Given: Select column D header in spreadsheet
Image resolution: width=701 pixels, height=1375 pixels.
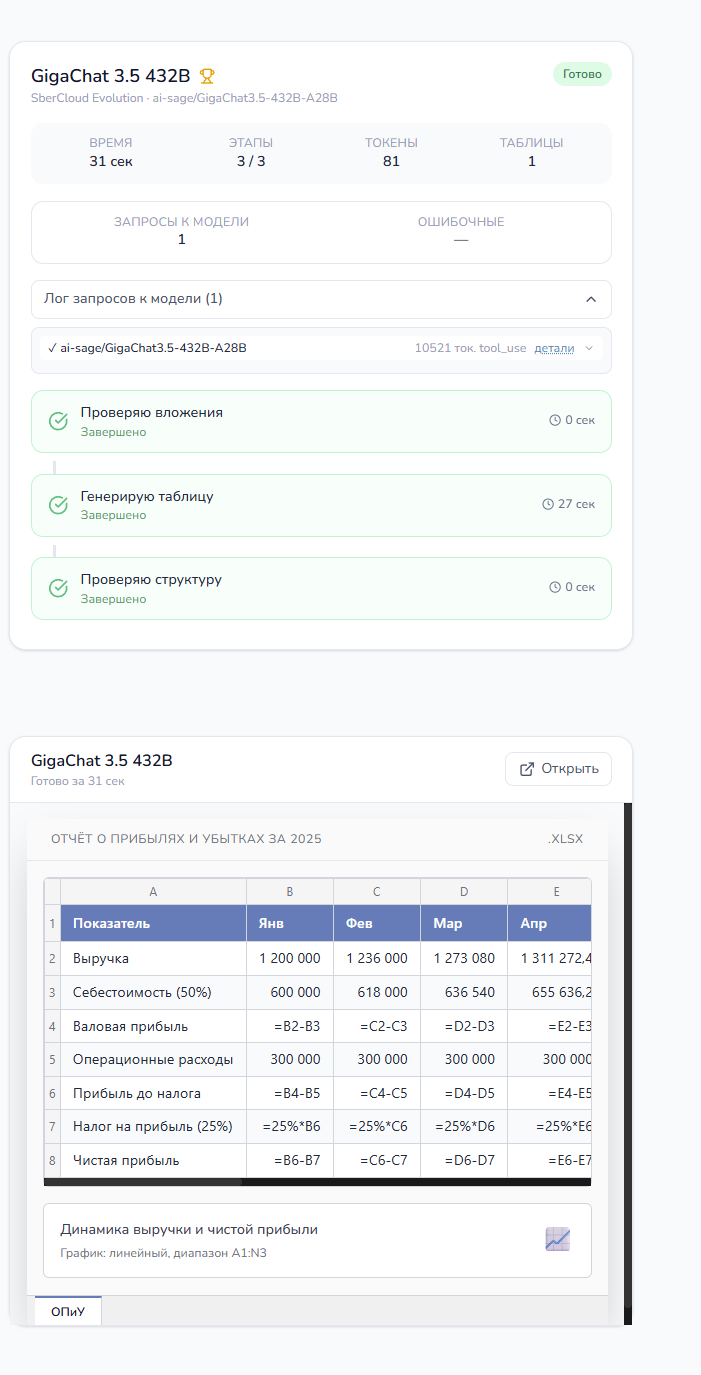Looking at the screenshot, I should point(464,892).
